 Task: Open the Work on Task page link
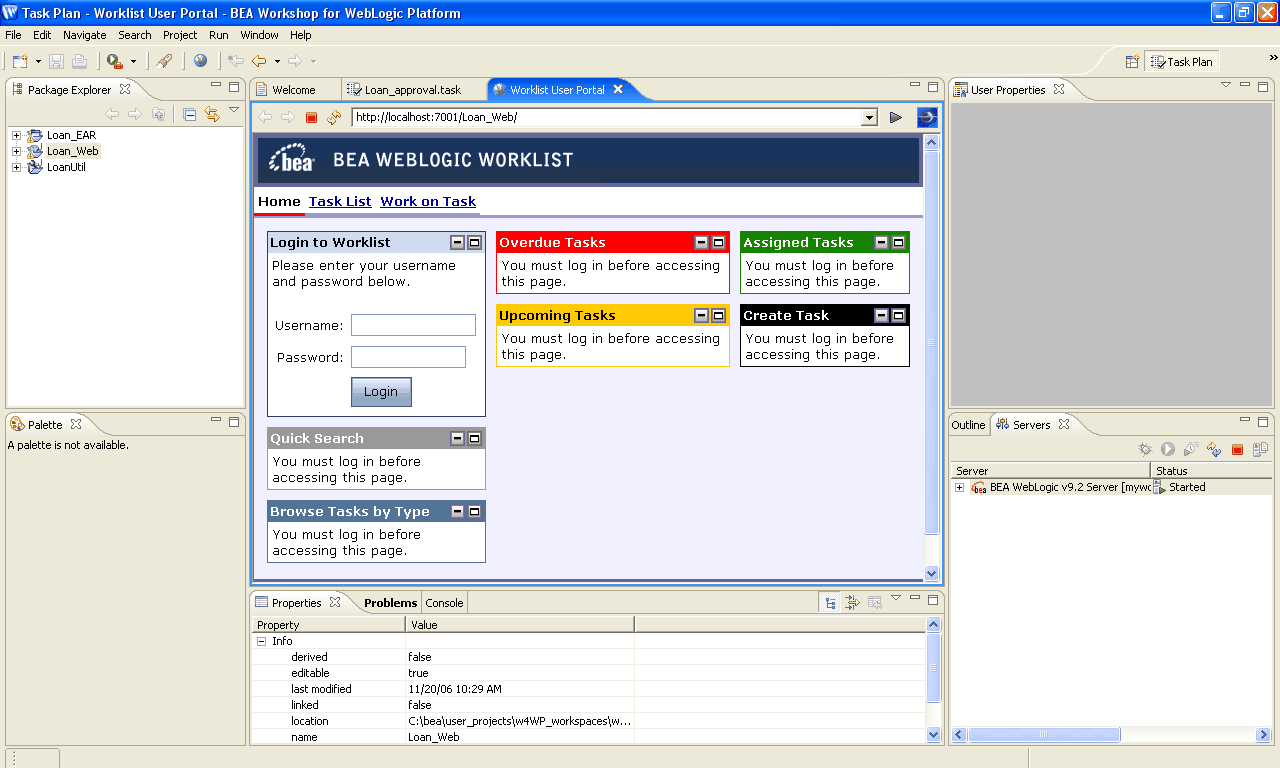point(428,201)
